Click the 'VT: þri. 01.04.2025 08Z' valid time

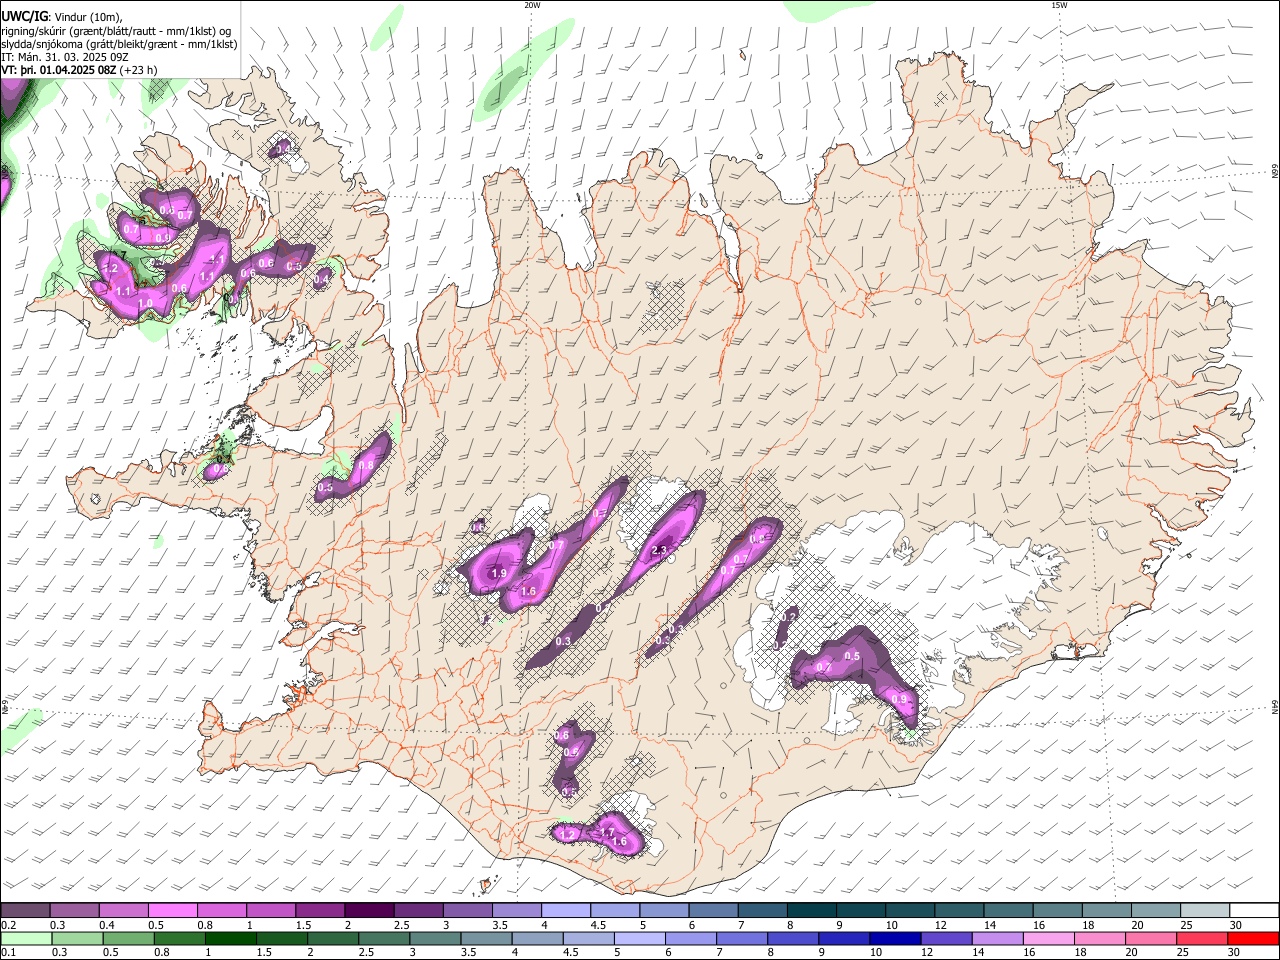pyautogui.click(x=59, y=71)
